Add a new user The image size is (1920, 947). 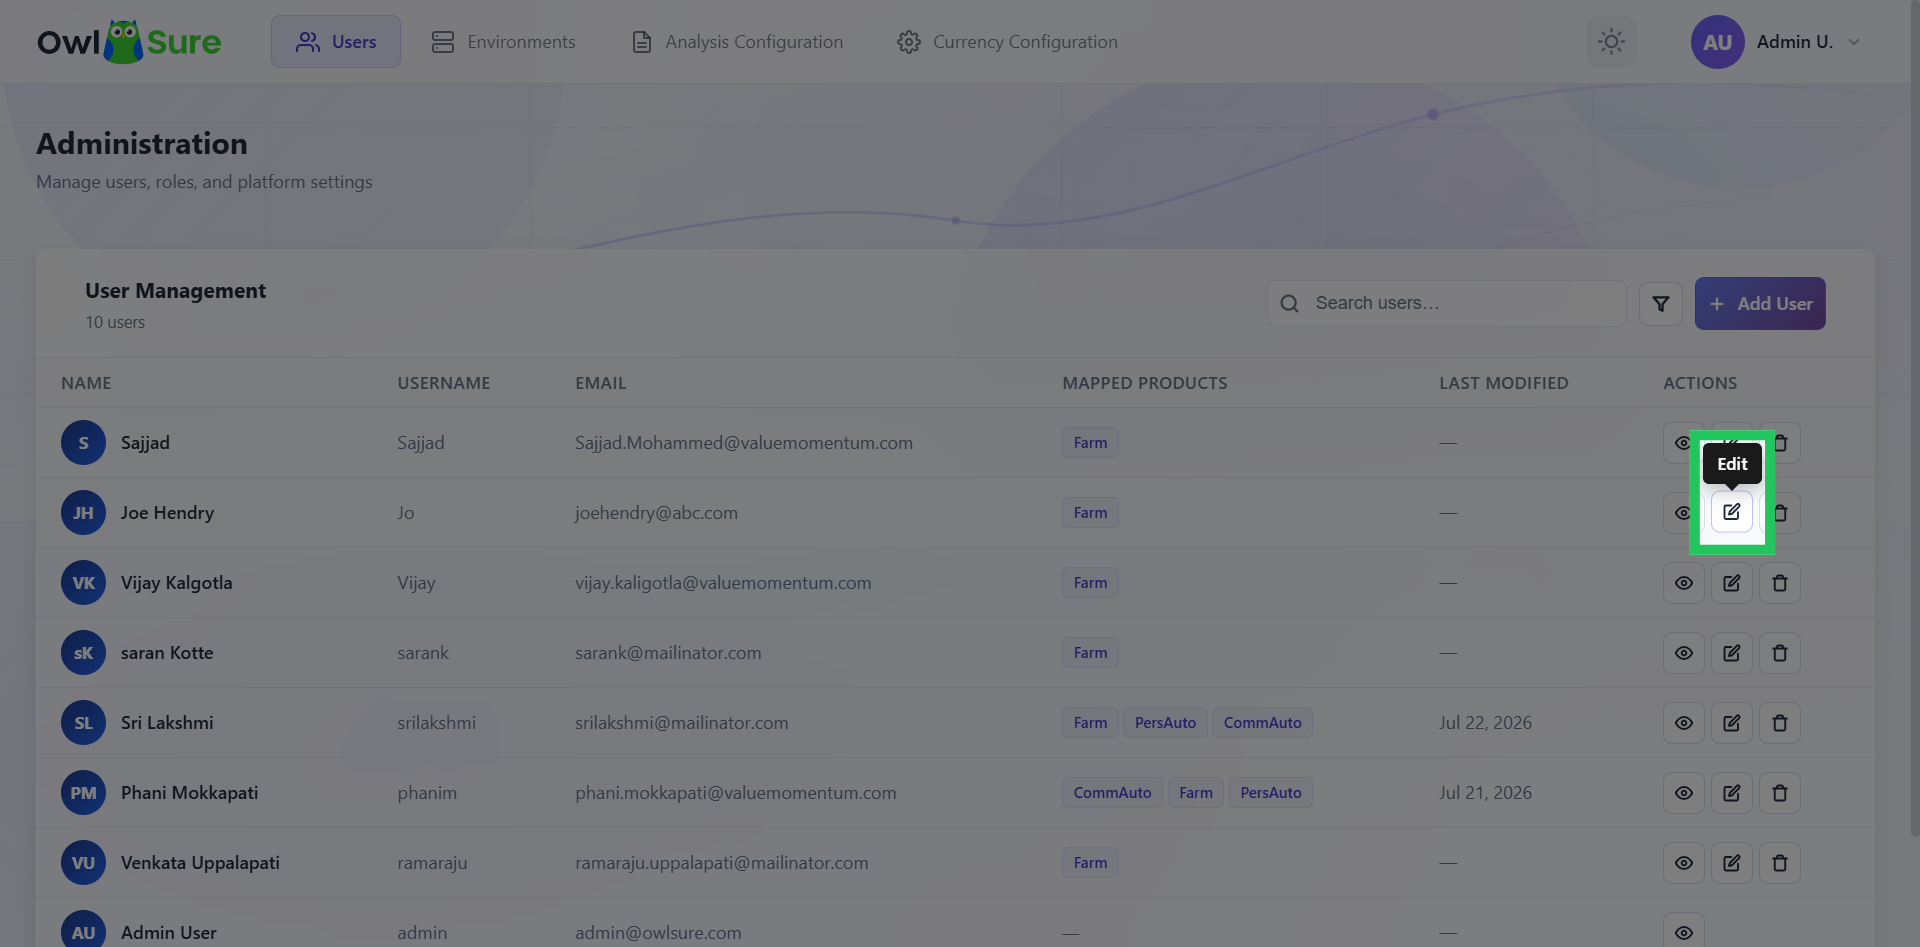(1760, 304)
